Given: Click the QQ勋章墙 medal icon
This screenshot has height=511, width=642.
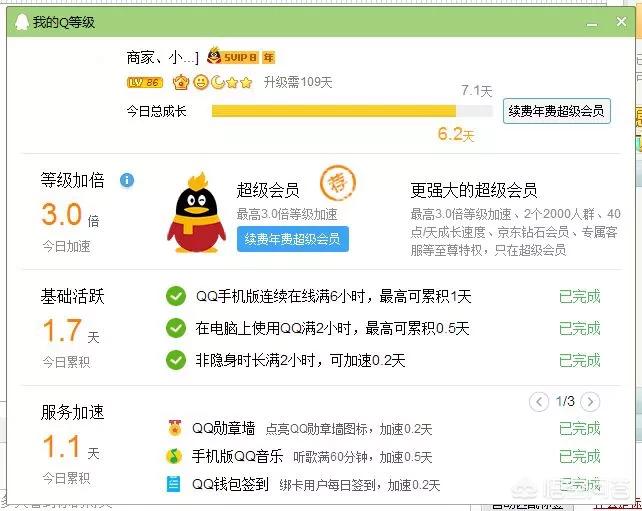Looking at the screenshot, I should (175, 428).
